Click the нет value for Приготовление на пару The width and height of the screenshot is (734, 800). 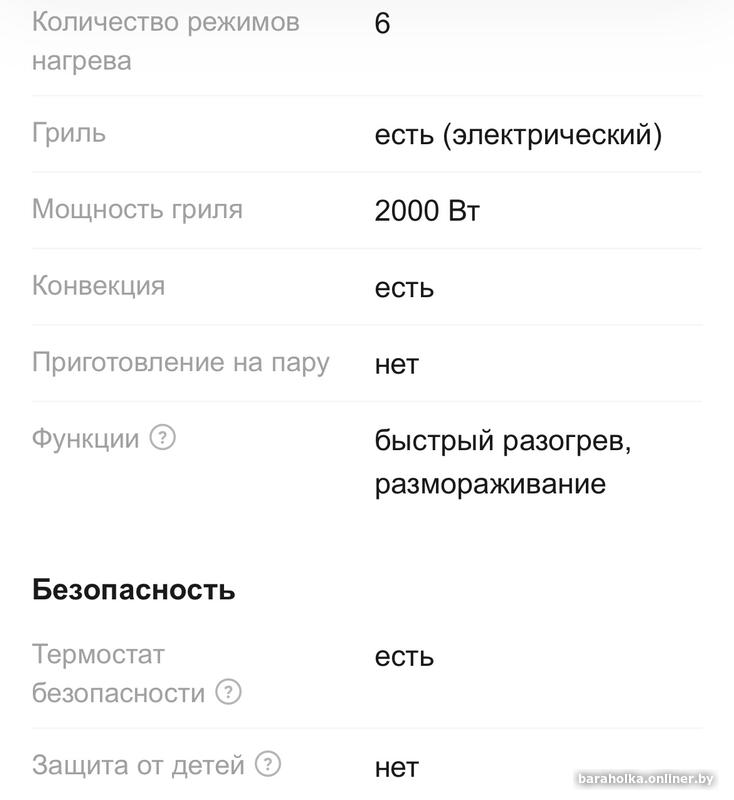[x=396, y=364]
